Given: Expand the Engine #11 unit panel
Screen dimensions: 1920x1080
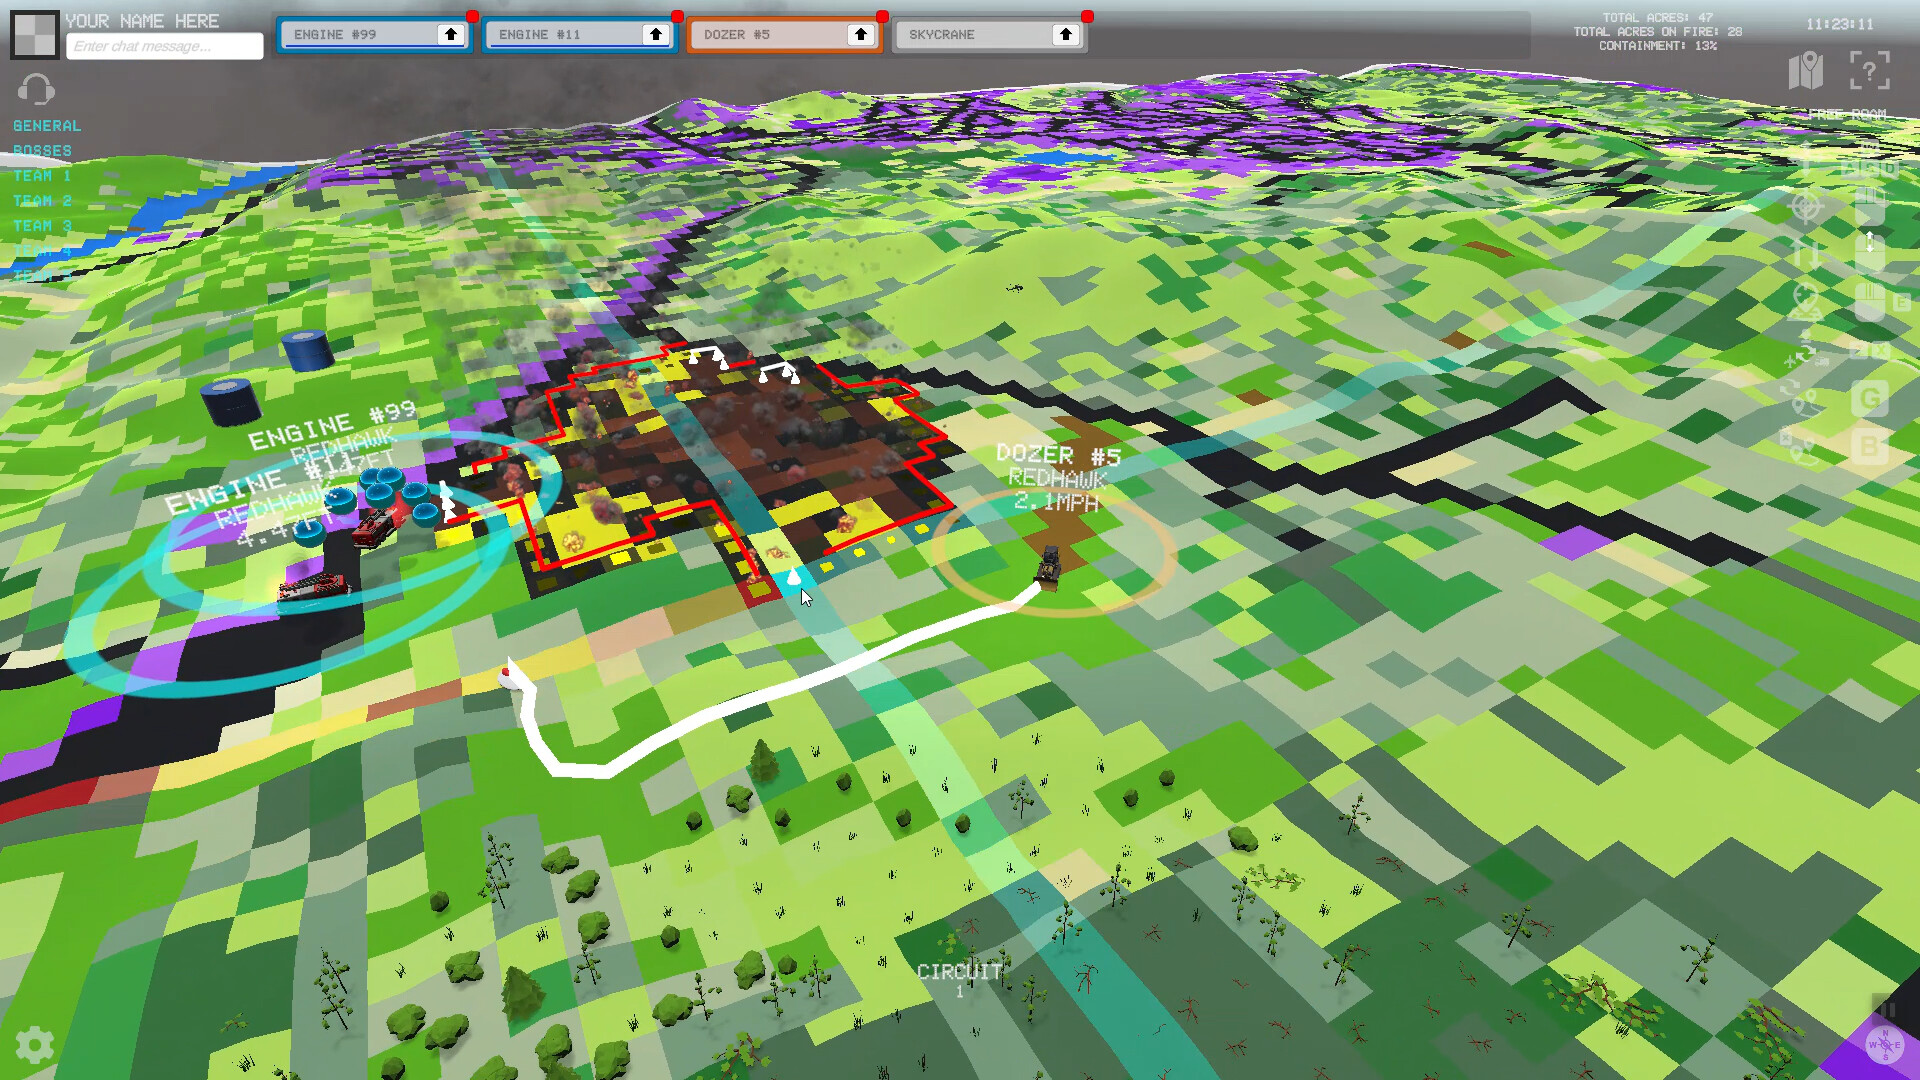Looking at the screenshot, I should [x=656, y=34].
